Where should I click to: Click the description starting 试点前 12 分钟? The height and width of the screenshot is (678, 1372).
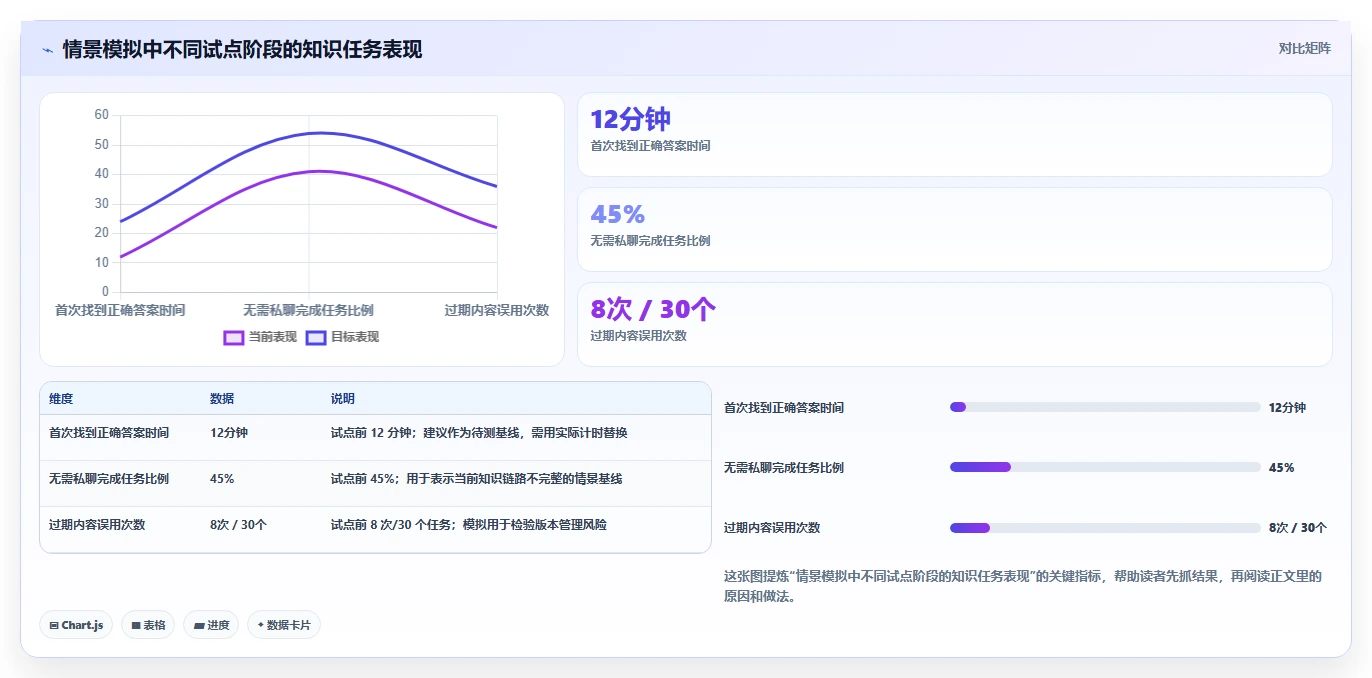(x=479, y=433)
